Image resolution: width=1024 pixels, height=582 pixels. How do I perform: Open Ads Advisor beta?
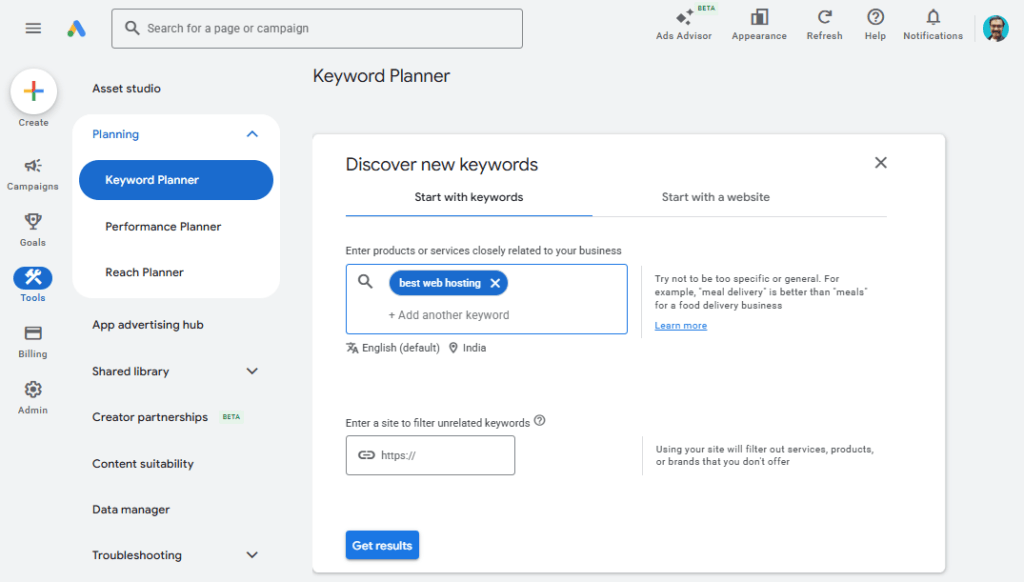pos(684,24)
